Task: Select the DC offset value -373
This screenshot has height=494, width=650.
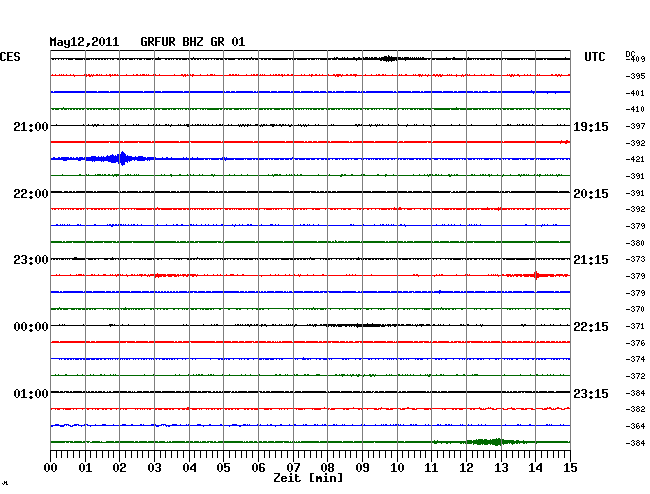Action: pyautogui.click(x=635, y=259)
